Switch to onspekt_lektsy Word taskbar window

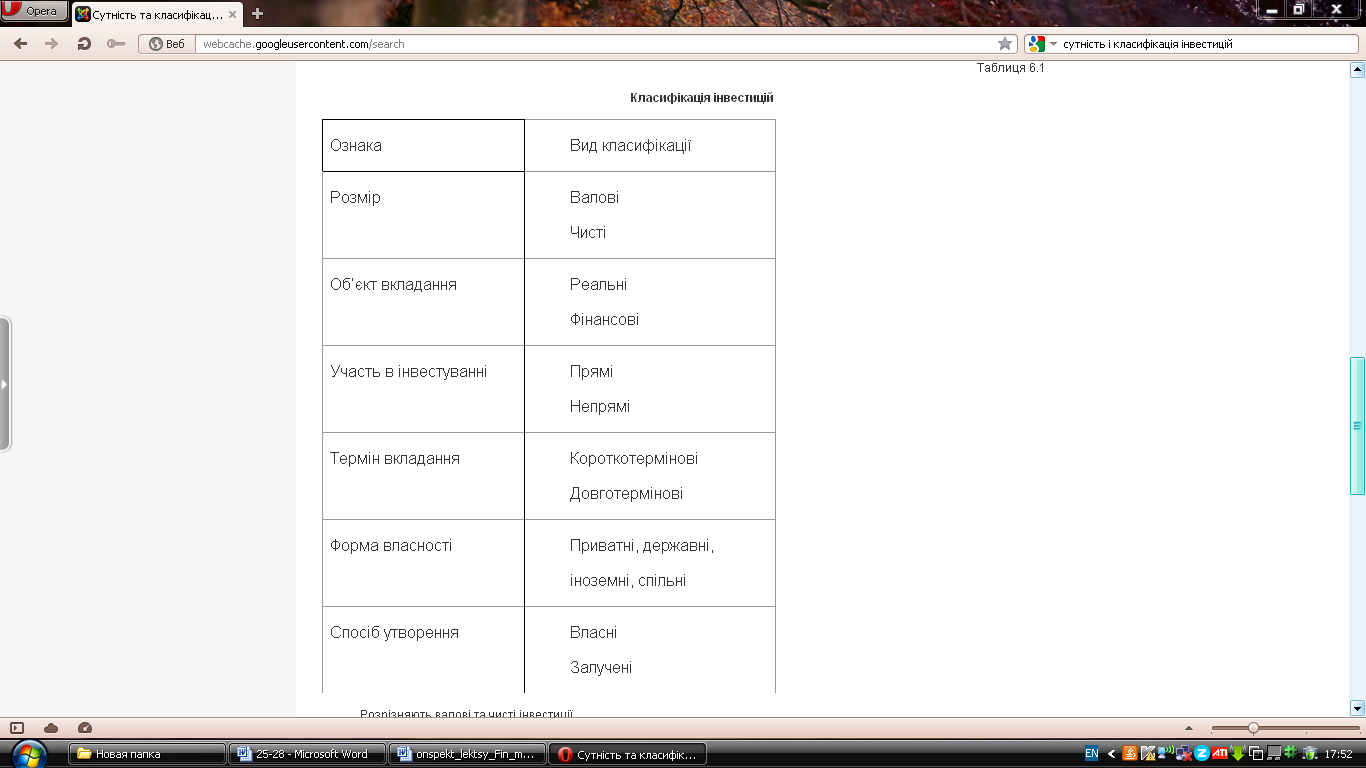click(467, 754)
